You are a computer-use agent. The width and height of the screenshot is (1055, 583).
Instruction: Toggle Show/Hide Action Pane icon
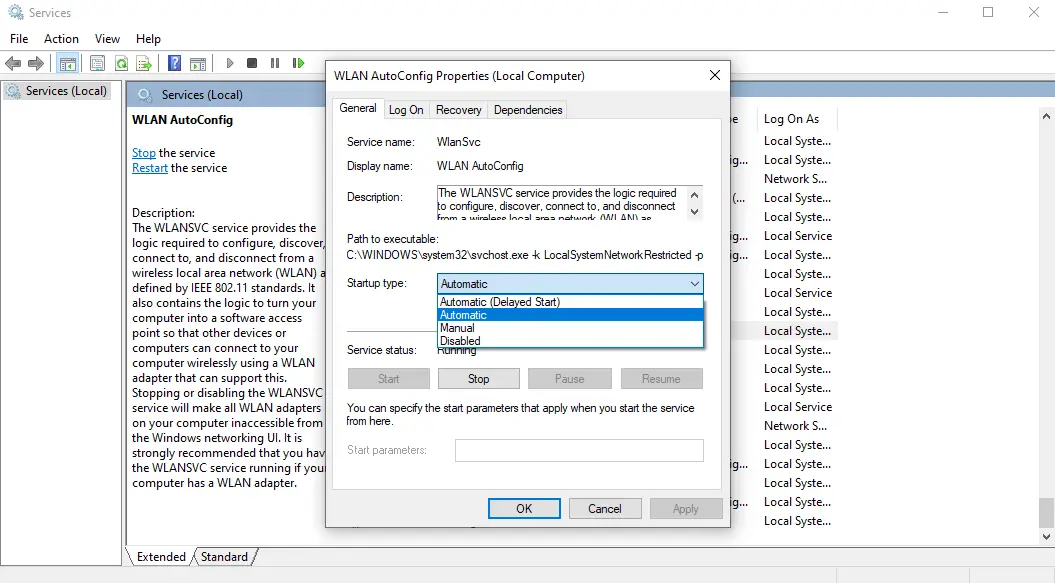[198, 63]
